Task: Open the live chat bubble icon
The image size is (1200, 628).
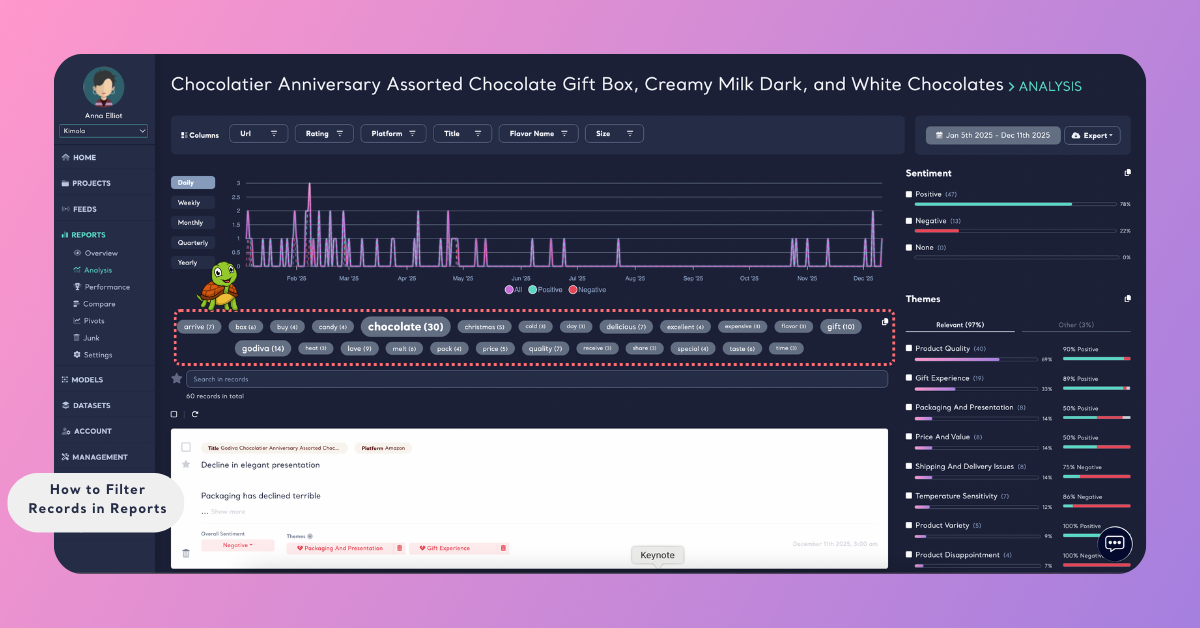Action: point(1115,543)
